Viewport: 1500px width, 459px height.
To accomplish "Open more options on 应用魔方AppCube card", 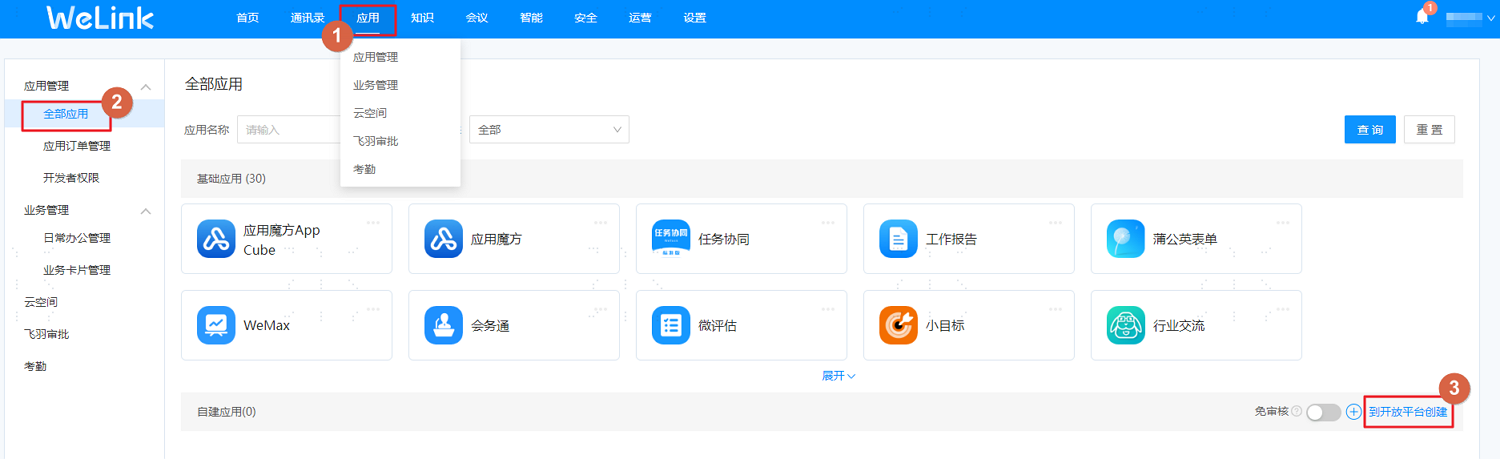I will tap(374, 222).
